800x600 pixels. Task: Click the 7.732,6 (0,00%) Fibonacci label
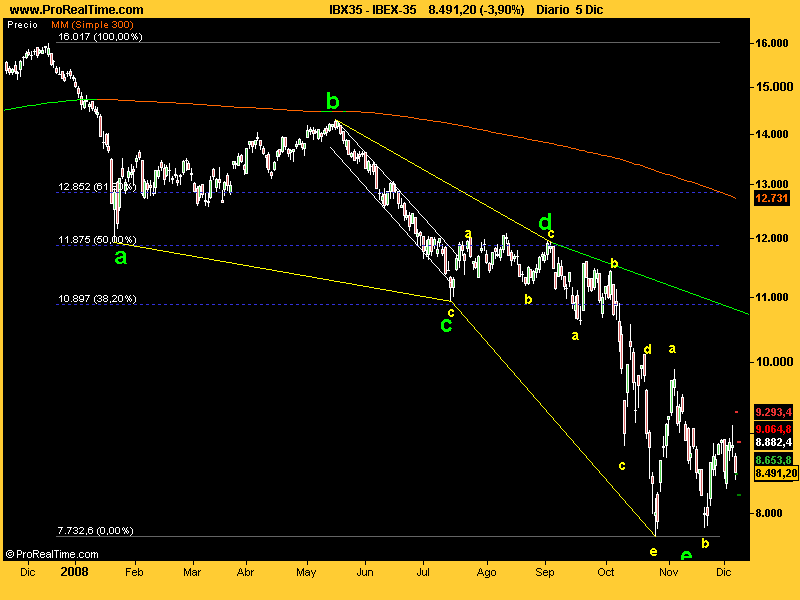pyautogui.click(x=95, y=531)
